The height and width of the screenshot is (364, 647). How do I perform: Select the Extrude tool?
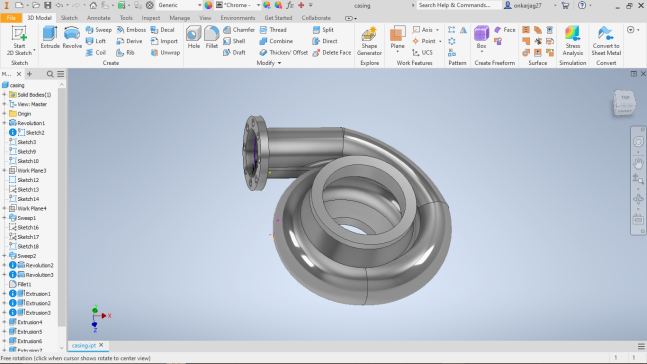[x=50, y=38]
